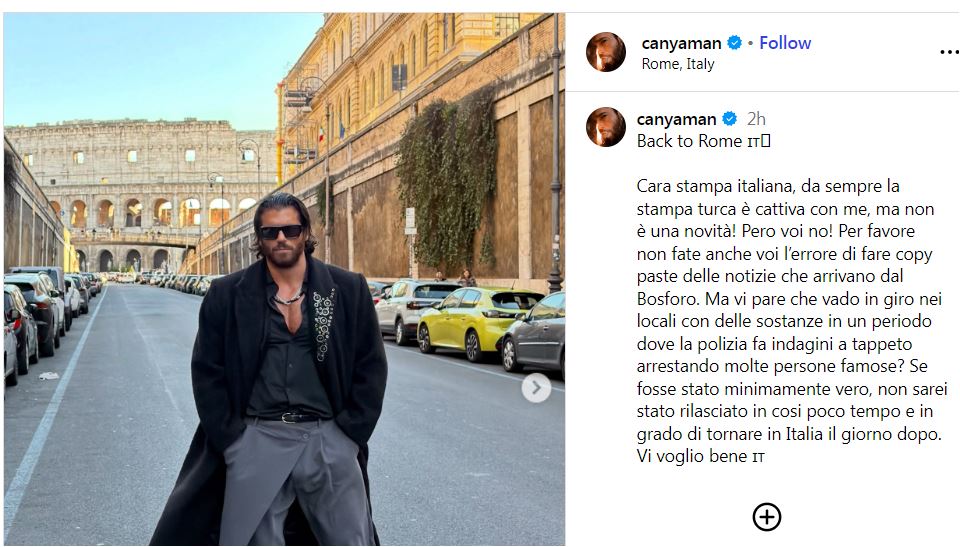Click the "Back to Rome" caption line
The height and width of the screenshot is (547, 960).
pyautogui.click(x=703, y=141)
